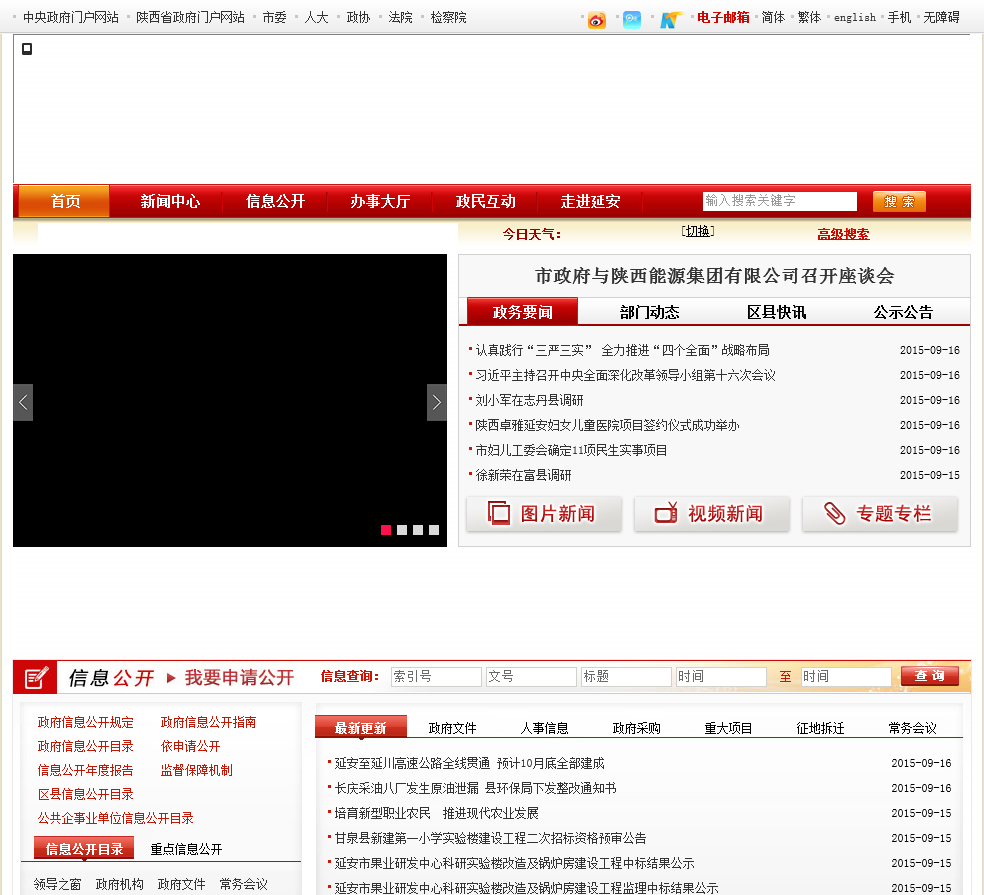Focus the 标题 input field
Screen dimensions: 984x895
pyautogui.click(x=626, y=677)
